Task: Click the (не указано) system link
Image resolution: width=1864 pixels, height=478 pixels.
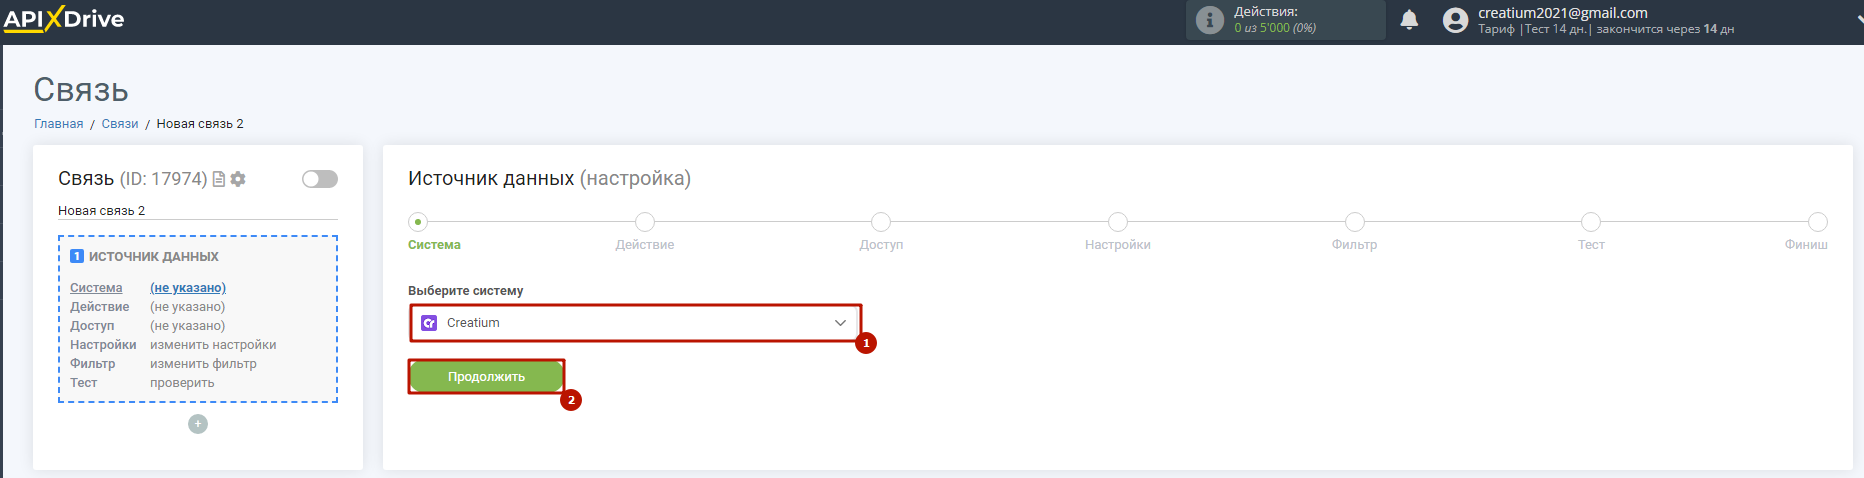Action: (x=188, y=288)
